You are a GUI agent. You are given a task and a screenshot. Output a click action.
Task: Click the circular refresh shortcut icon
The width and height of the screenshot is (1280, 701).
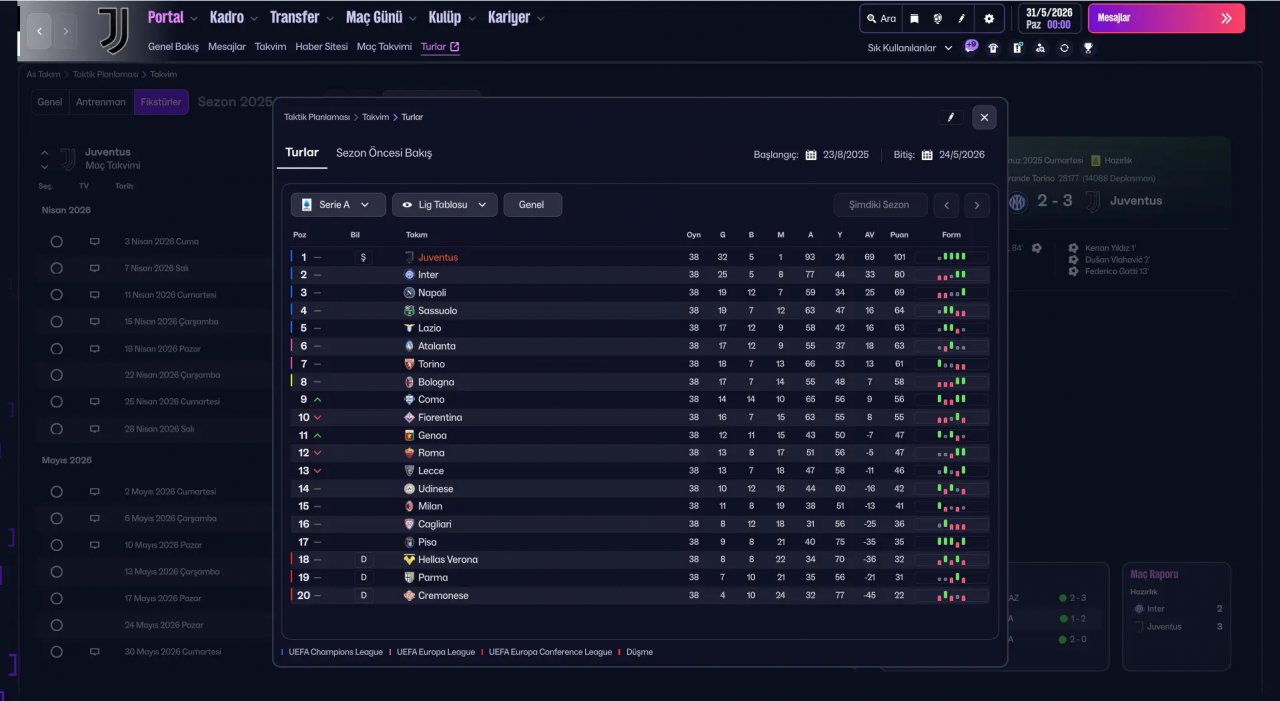tap(1064, 47)
